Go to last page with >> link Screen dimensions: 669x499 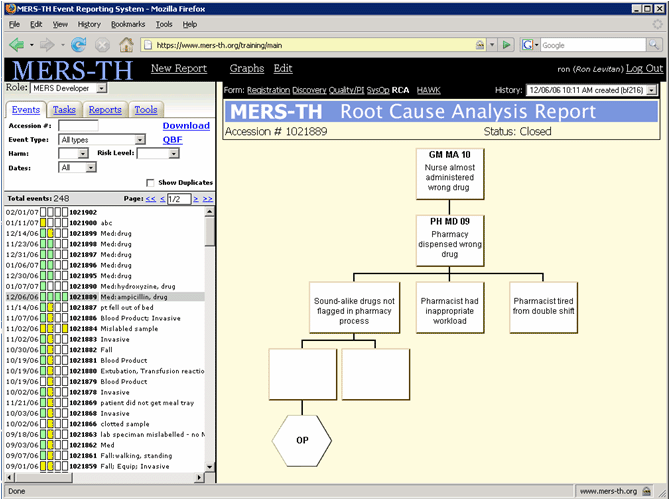[x=208, y=199]
